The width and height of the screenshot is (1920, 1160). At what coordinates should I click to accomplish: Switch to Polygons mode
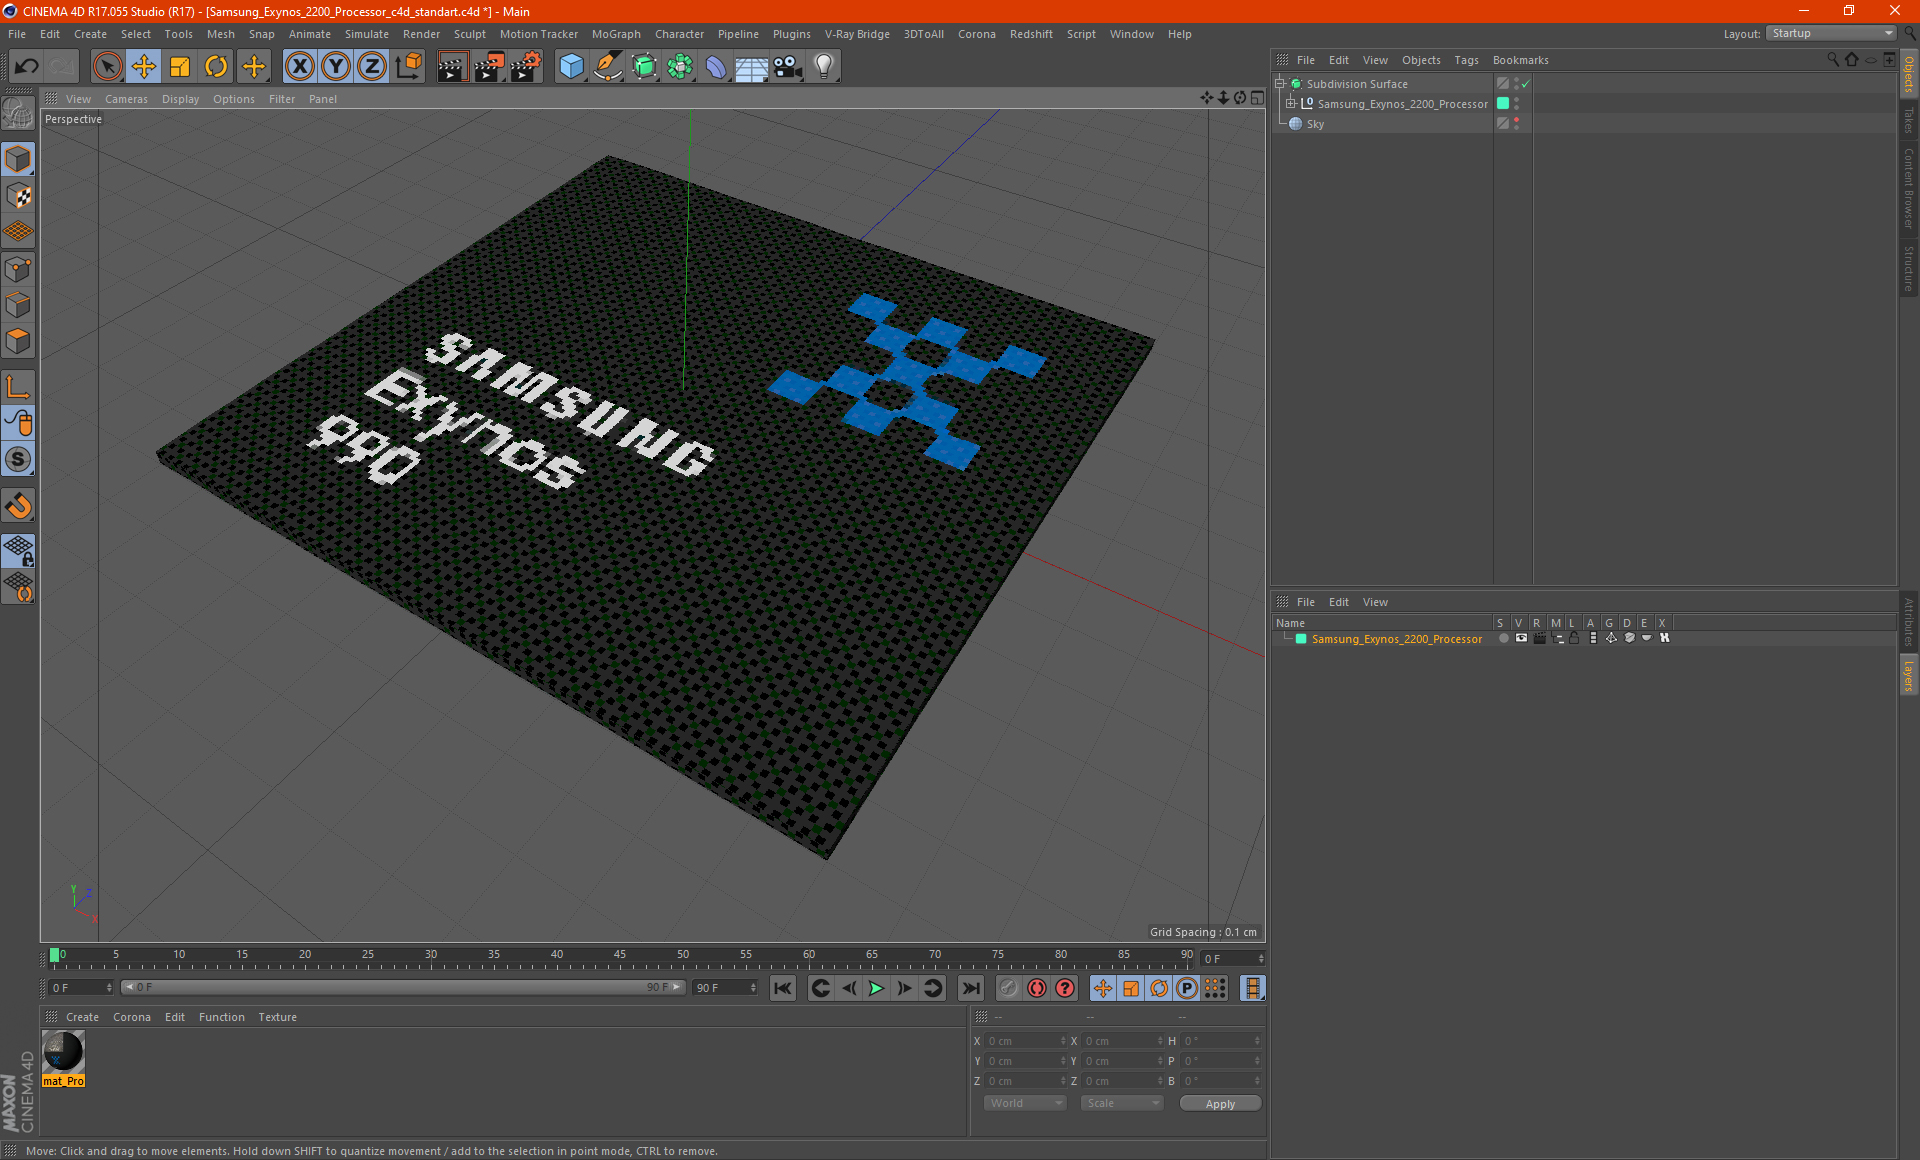(x=18, y=341)
